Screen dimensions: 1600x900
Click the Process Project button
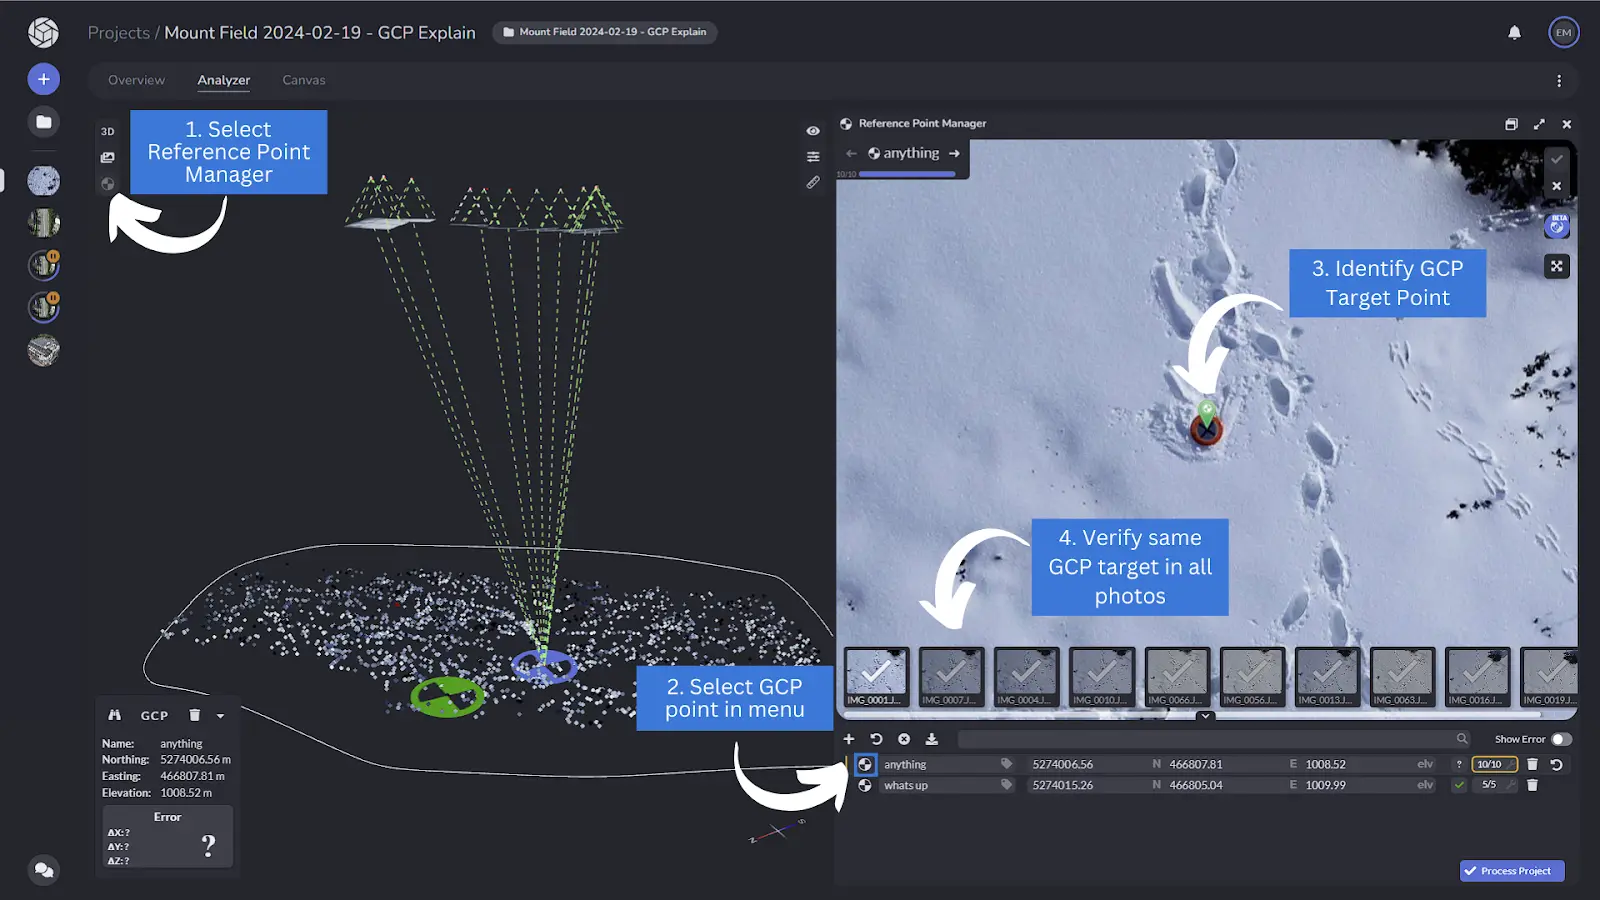[1512, 871]
